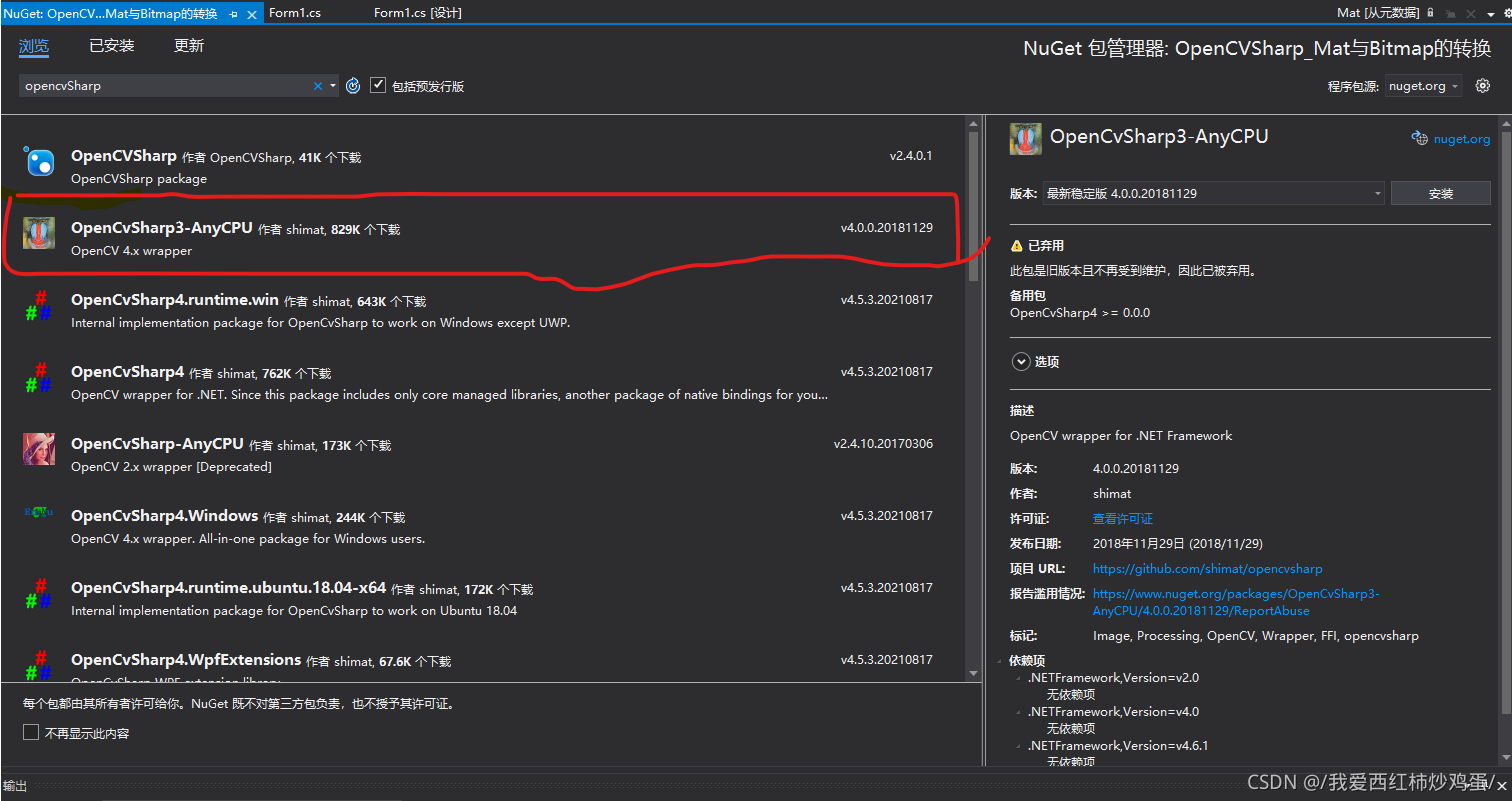The height and width of the screenshot is (801, 1512).
Task: Switch to the Updates tab
Action: coord(189,46)
